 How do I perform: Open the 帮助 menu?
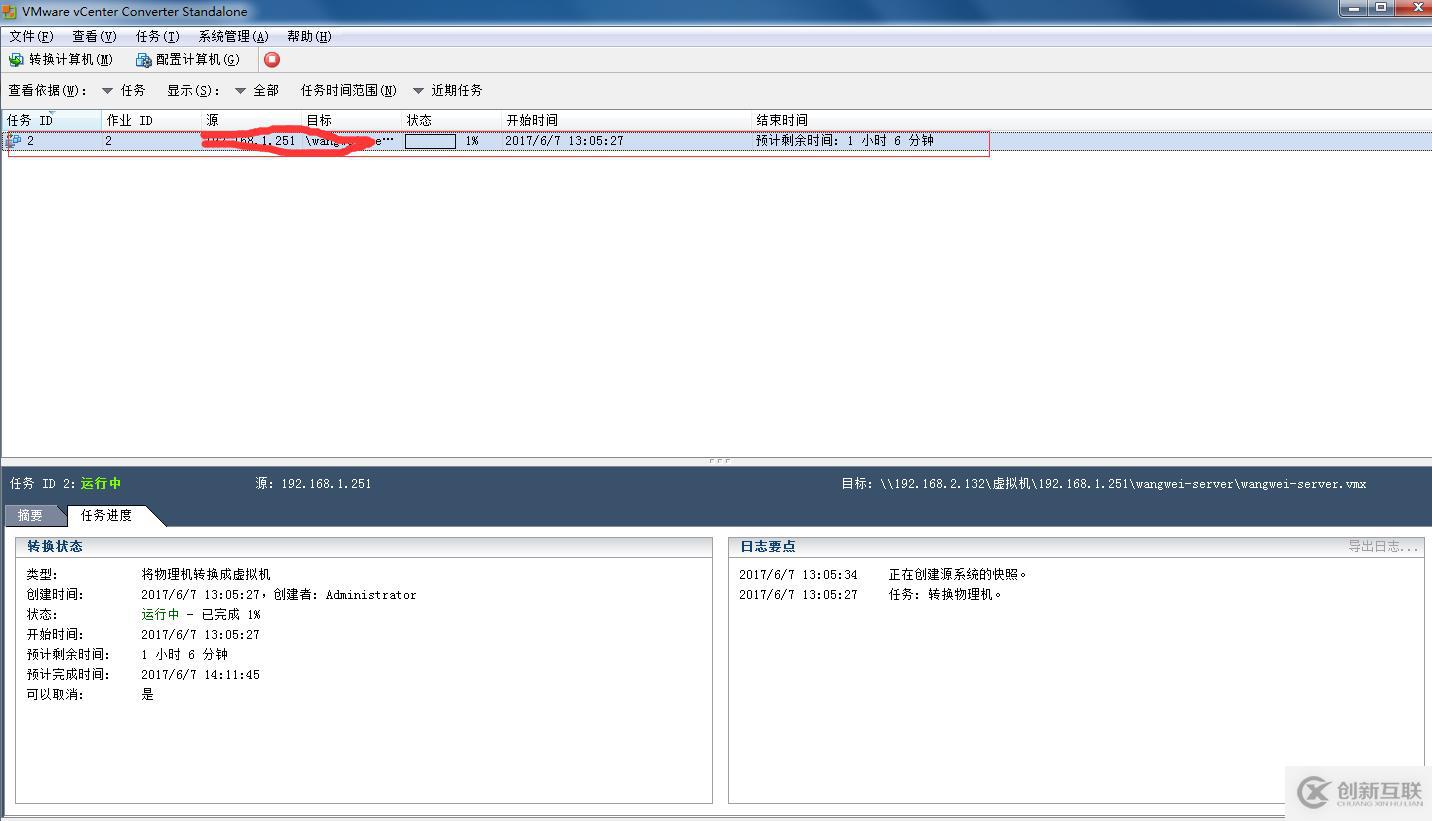[308, 35]
